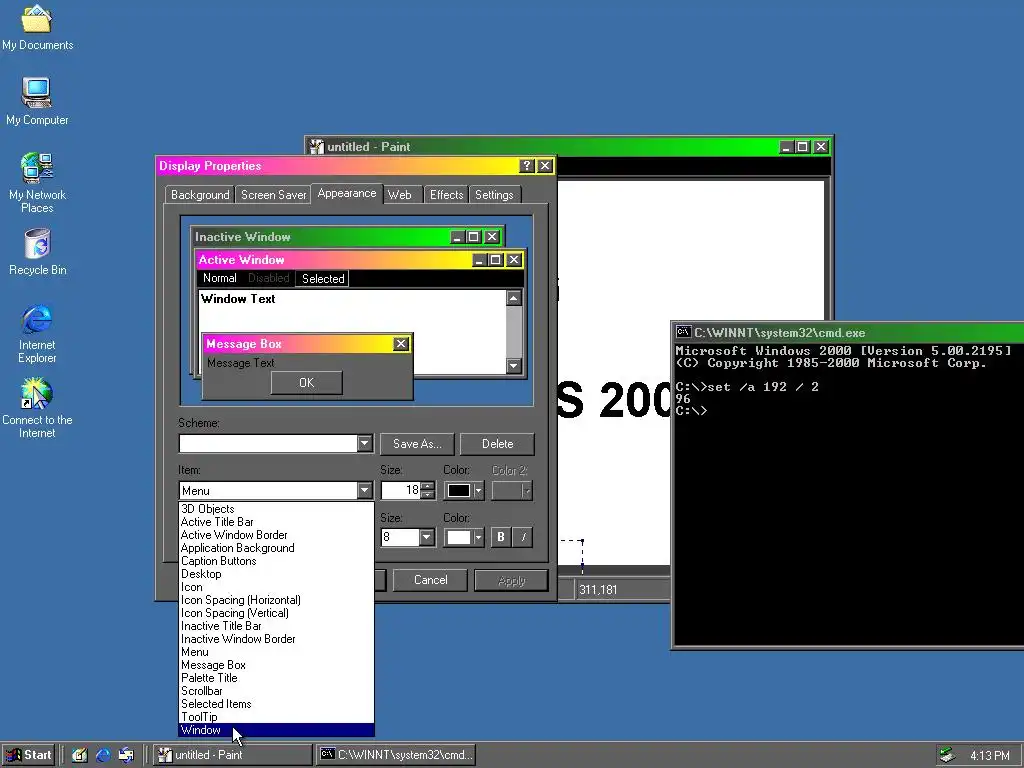This screenshot has width=1024, height=768.
Task: Choose Selected Items in item list
Action: (276, 704)
